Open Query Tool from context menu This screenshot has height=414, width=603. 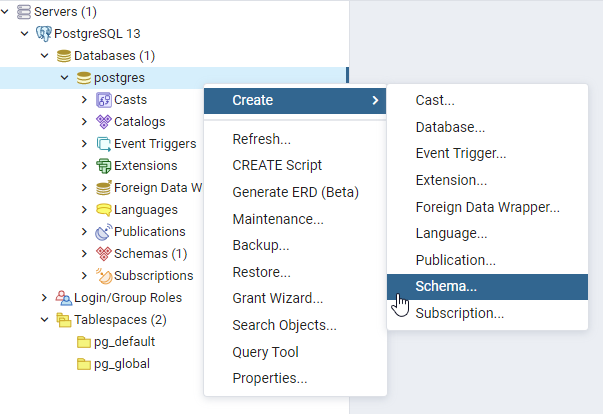coord(265,352)
